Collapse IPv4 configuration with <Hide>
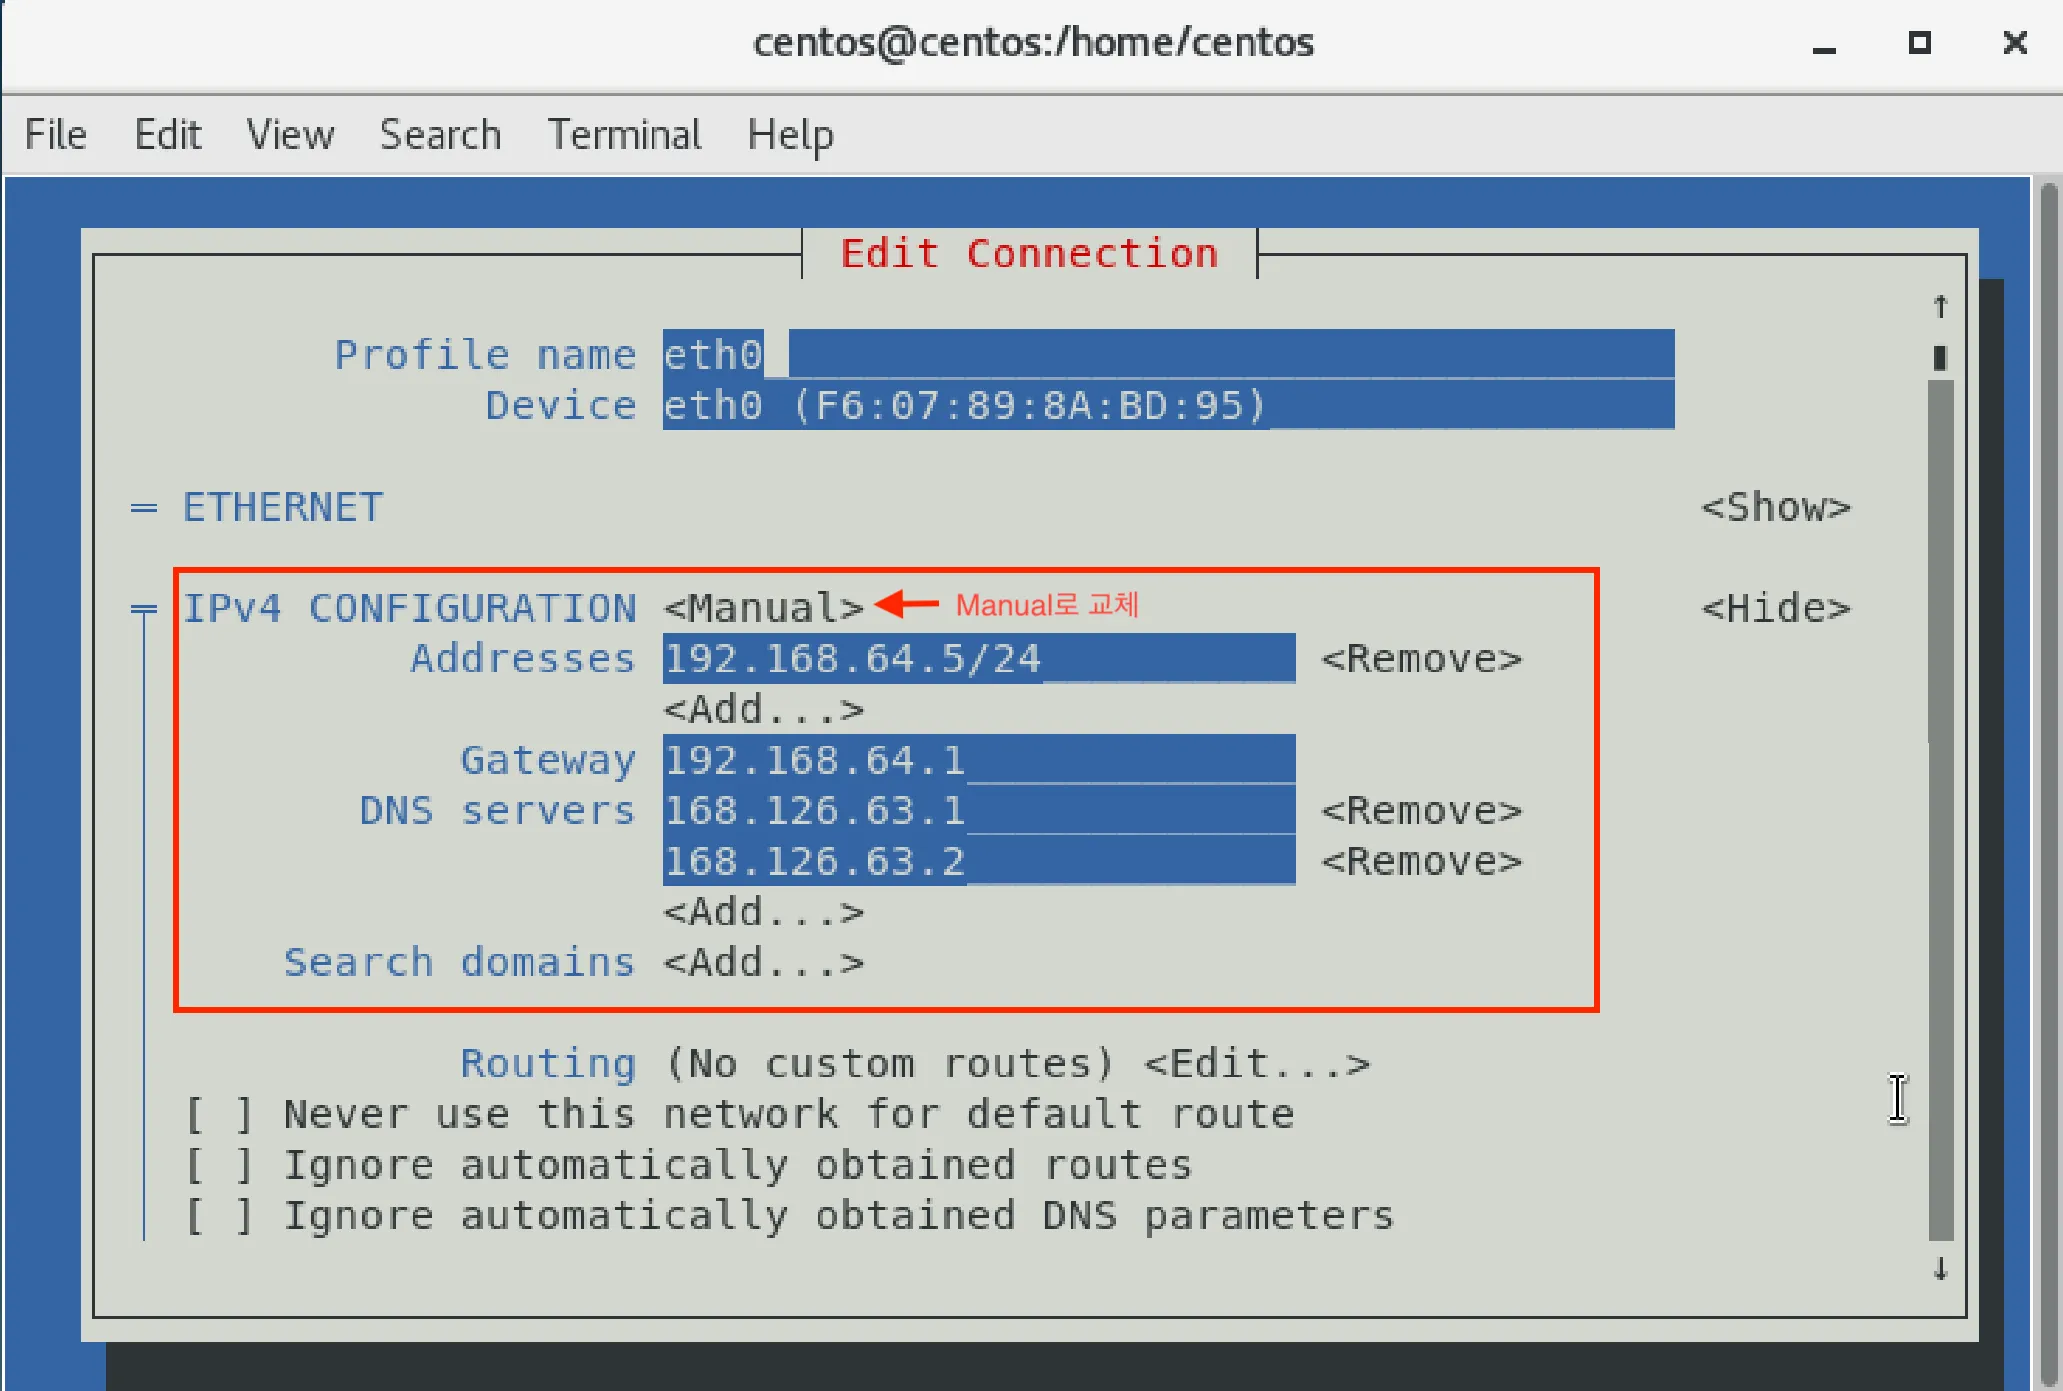 (1775, 608)
